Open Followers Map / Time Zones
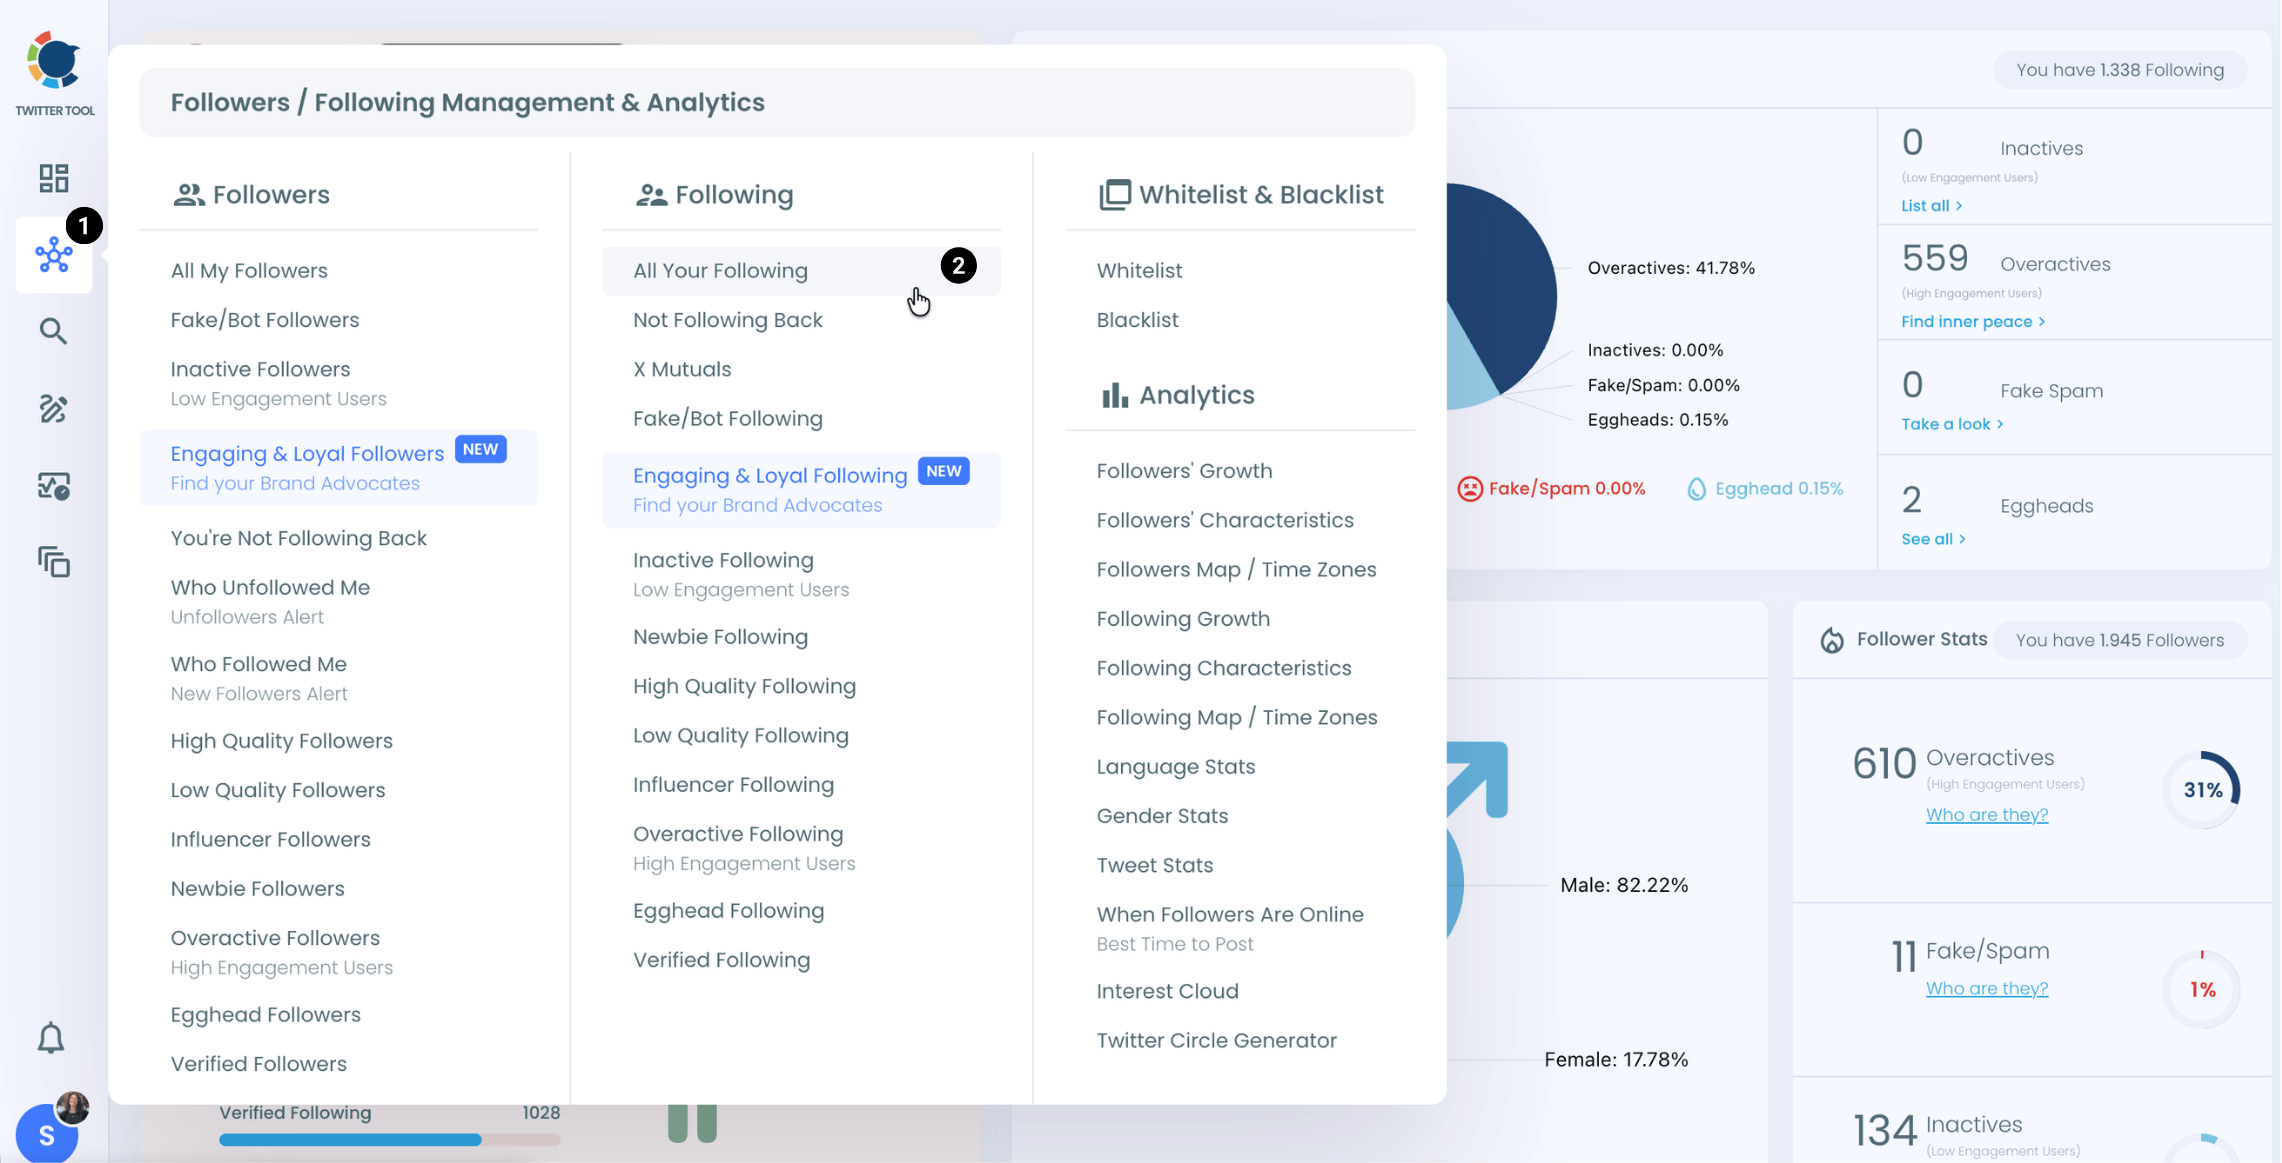 pos(1236,570)
